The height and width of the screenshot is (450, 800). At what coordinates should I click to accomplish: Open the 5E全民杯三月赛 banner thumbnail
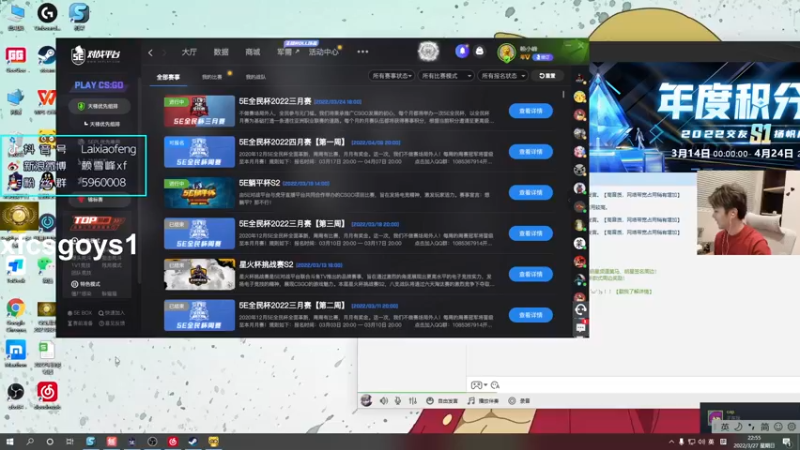pyautogui.click(x=199, y=111)
